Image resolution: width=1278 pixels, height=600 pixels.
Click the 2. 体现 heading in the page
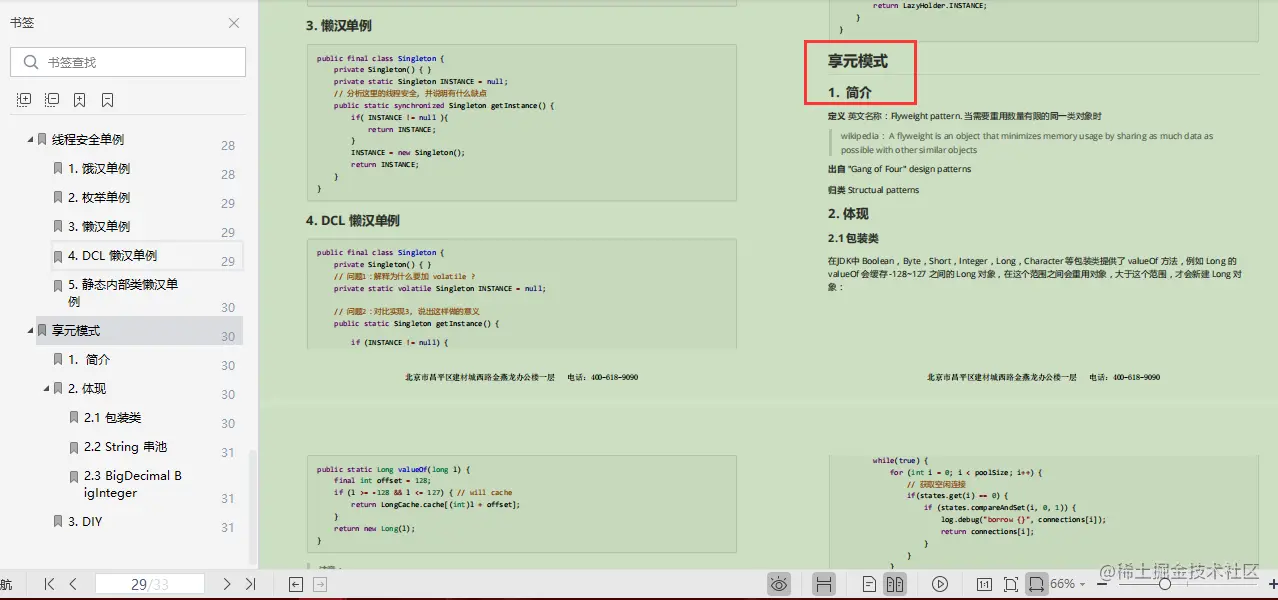coord(848,214)
